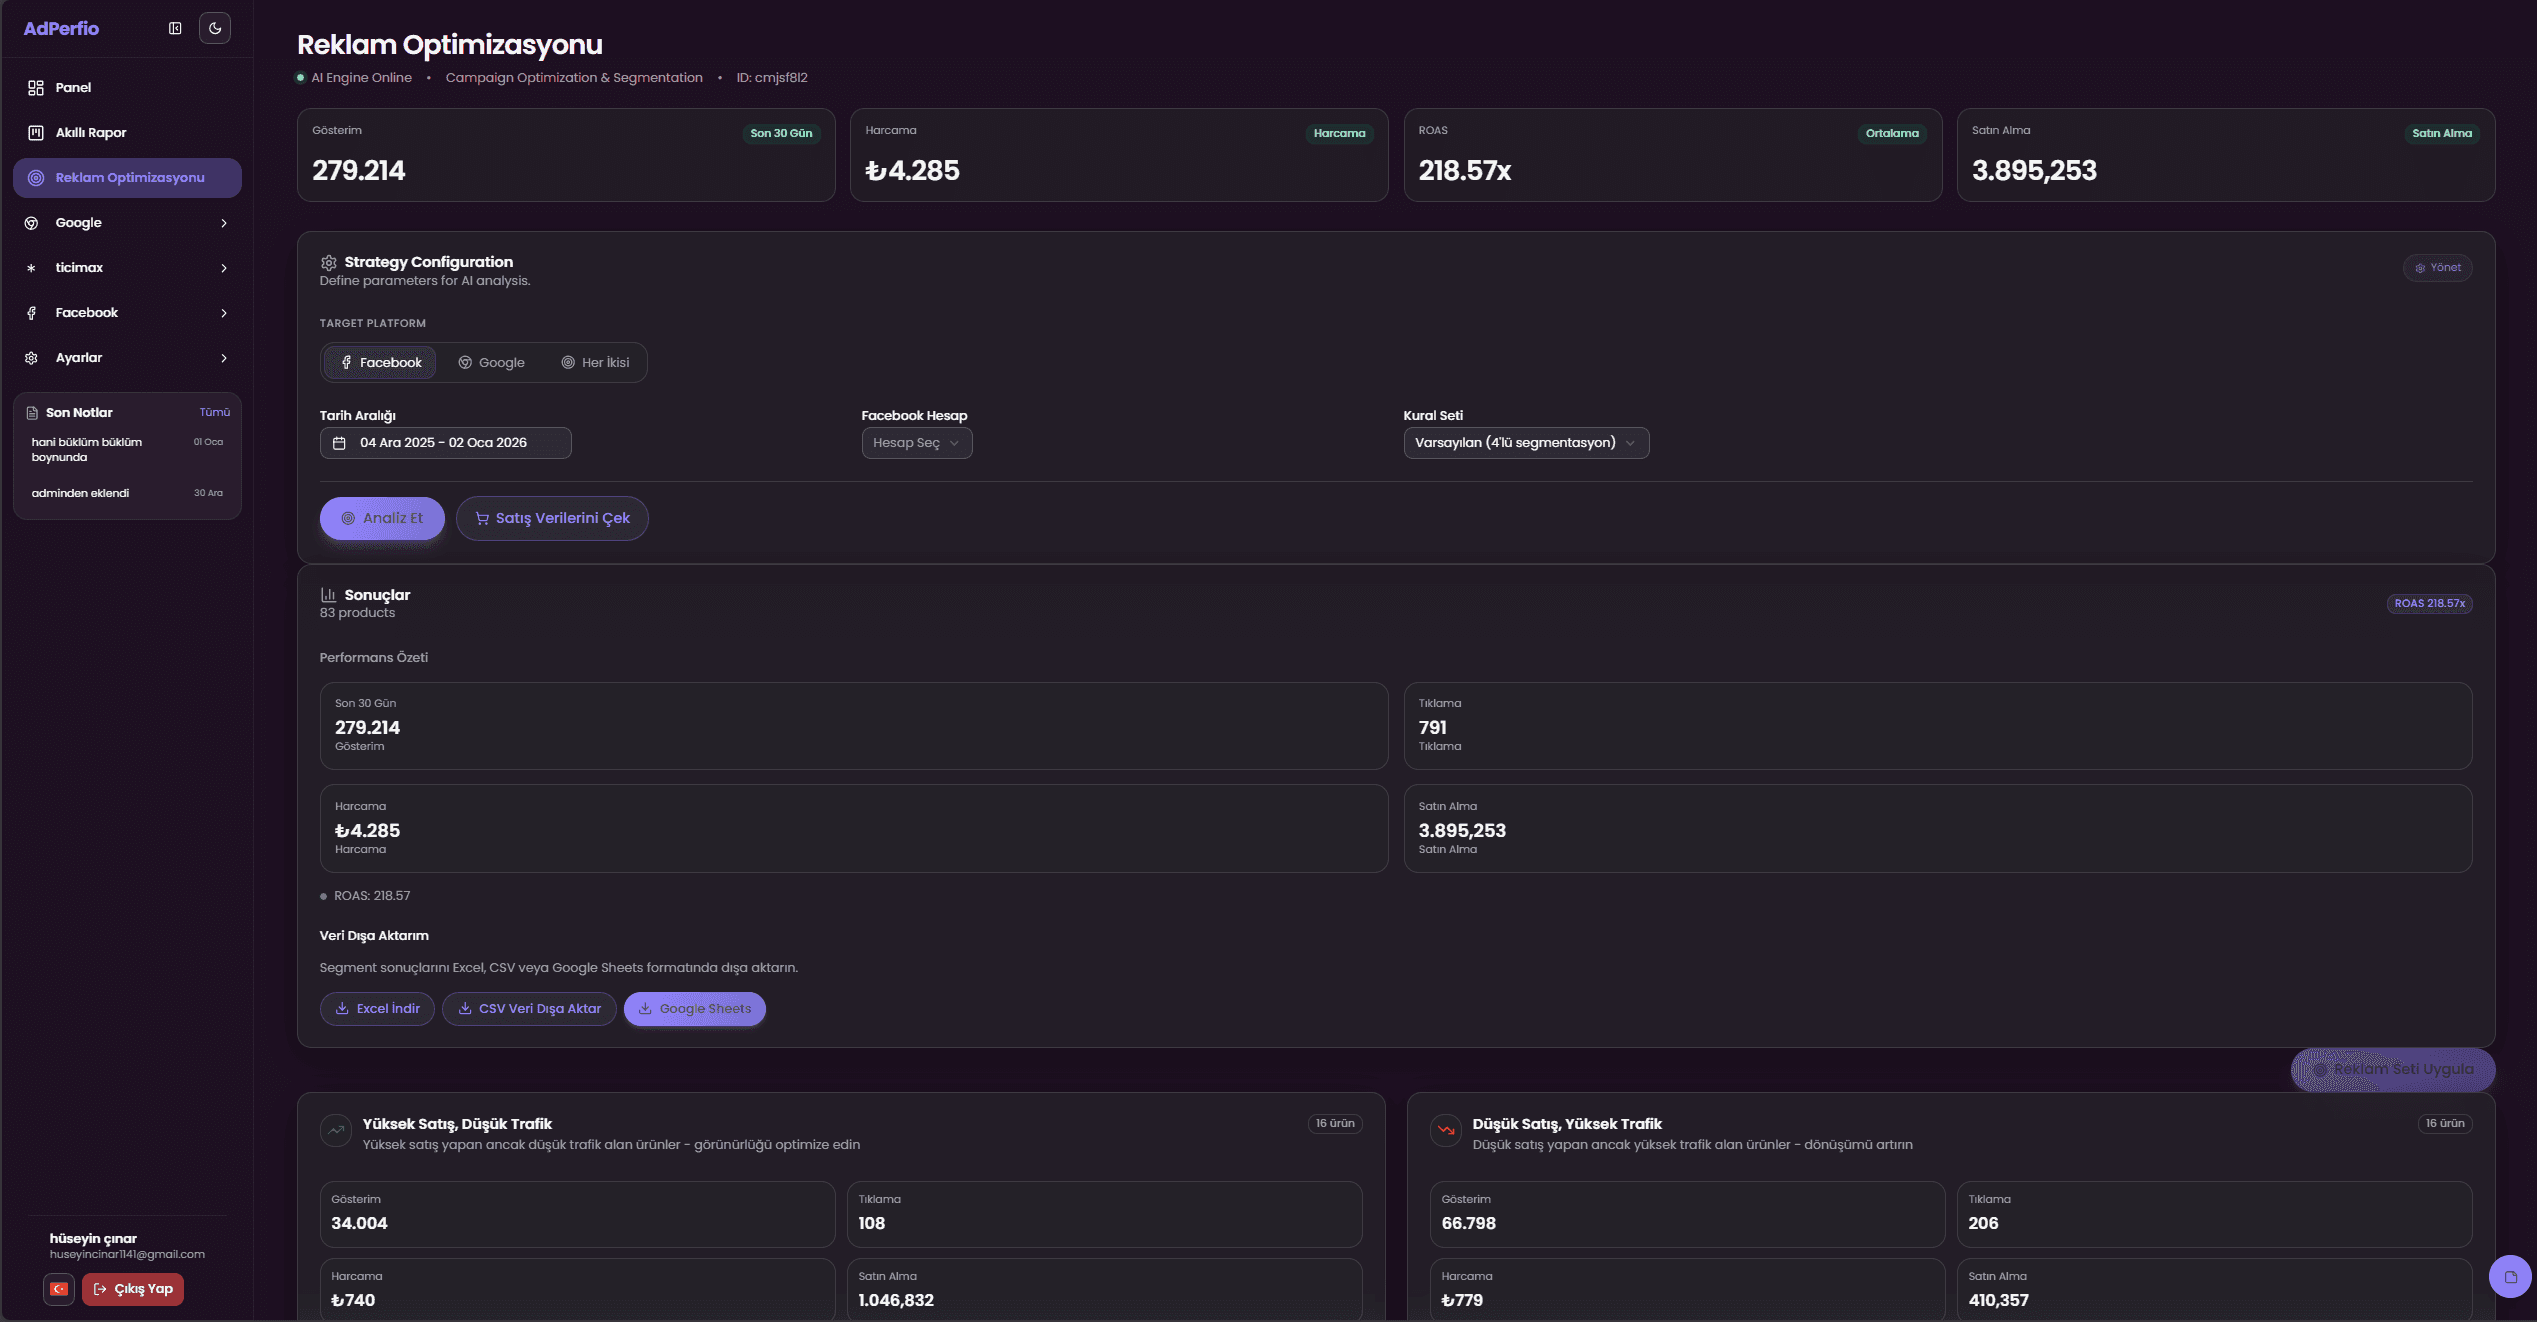Click the upward trend segment icon
This screenshot has height=1322, width=2537.
(336, 1131)
